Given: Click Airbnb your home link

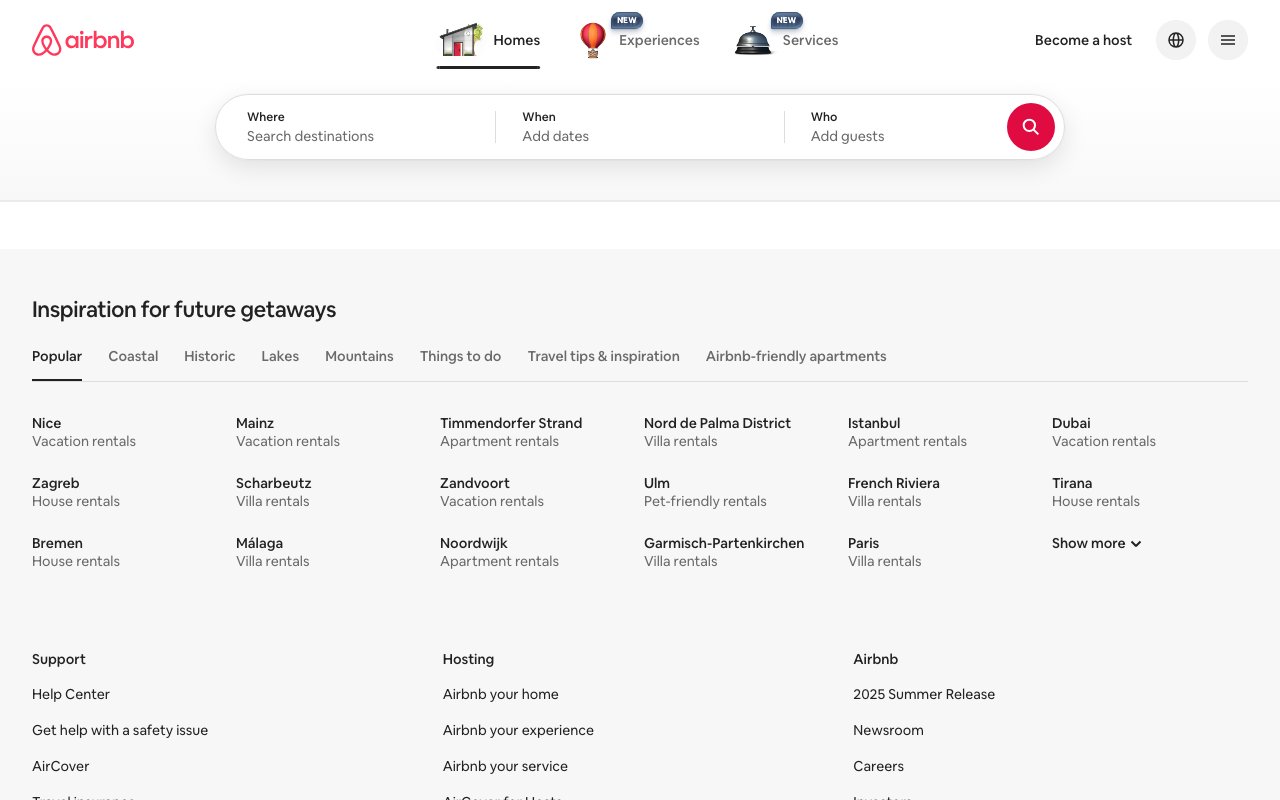Looking at the screenshot, I should (501, 694).
